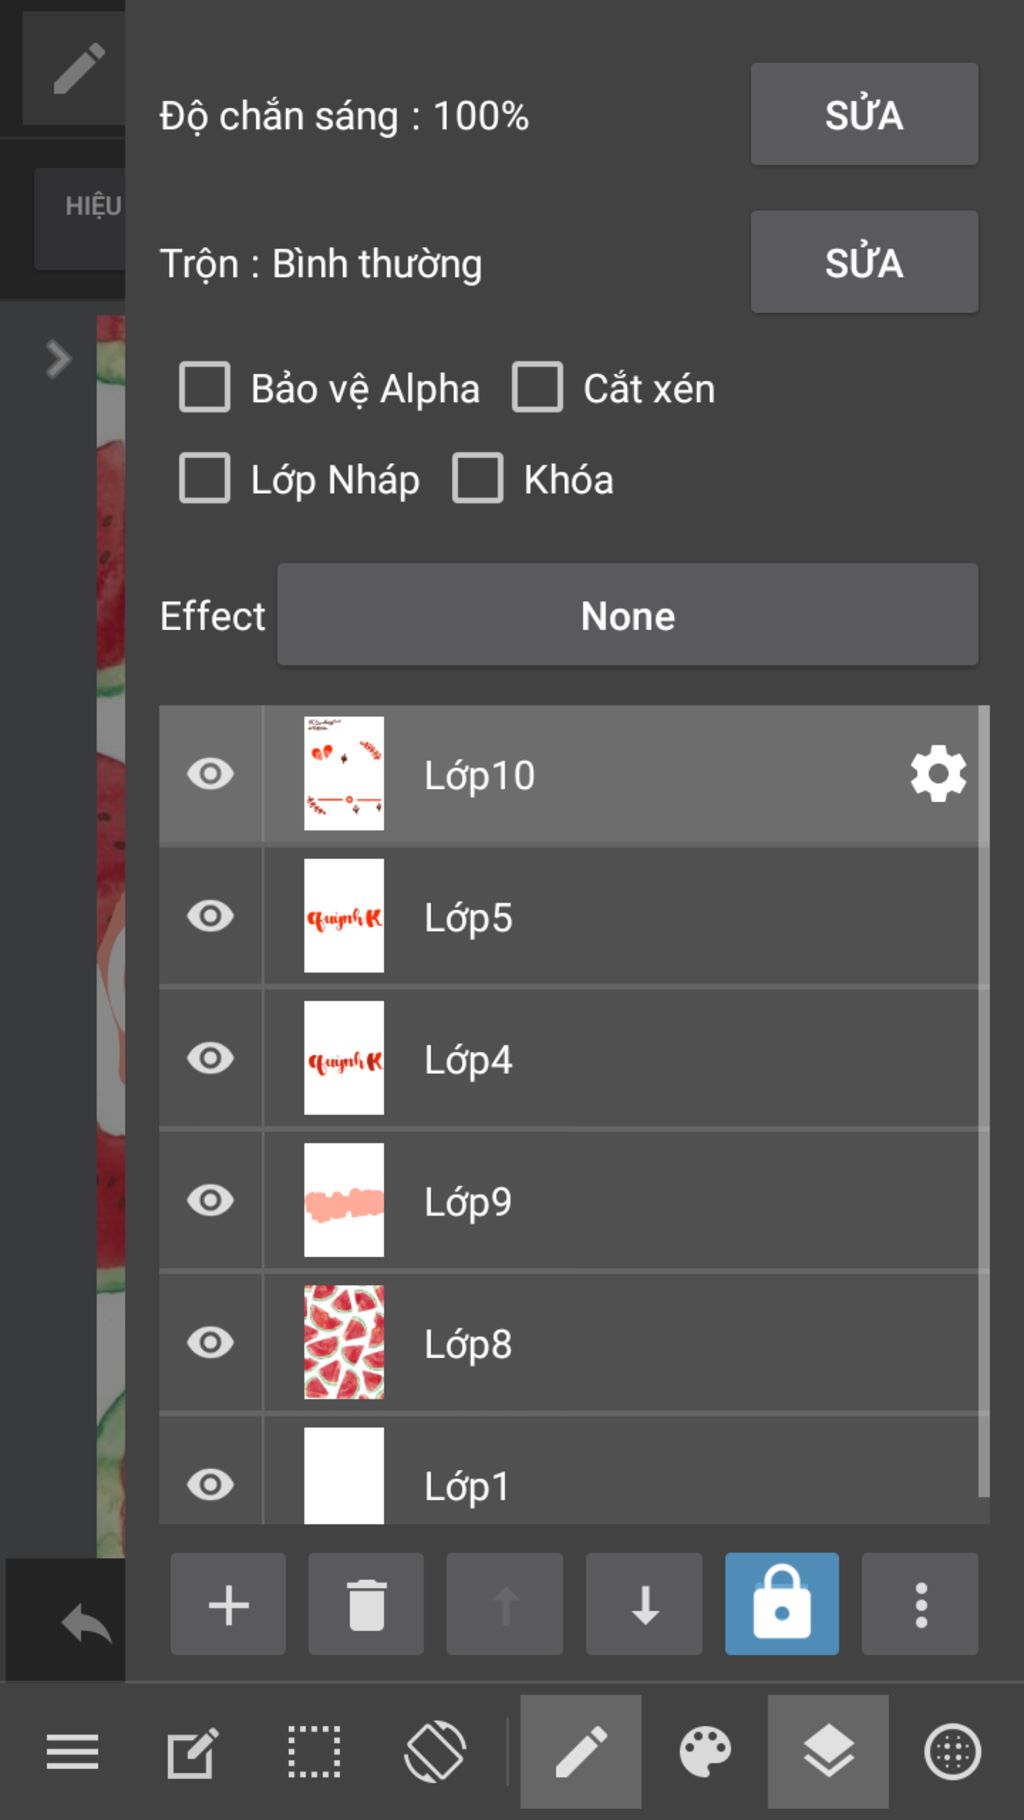Hide the Lớp5 layer eye
1024x1820 pixels.
point(210,916)
